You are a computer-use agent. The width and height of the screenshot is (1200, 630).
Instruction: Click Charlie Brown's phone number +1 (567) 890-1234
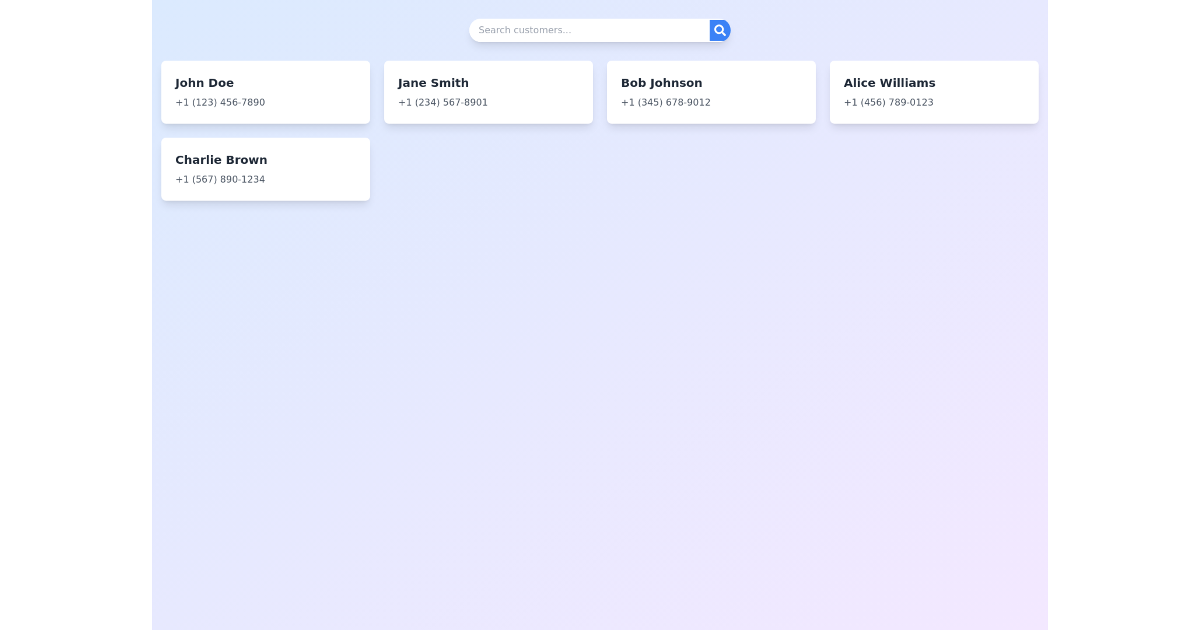coord(220,179)
